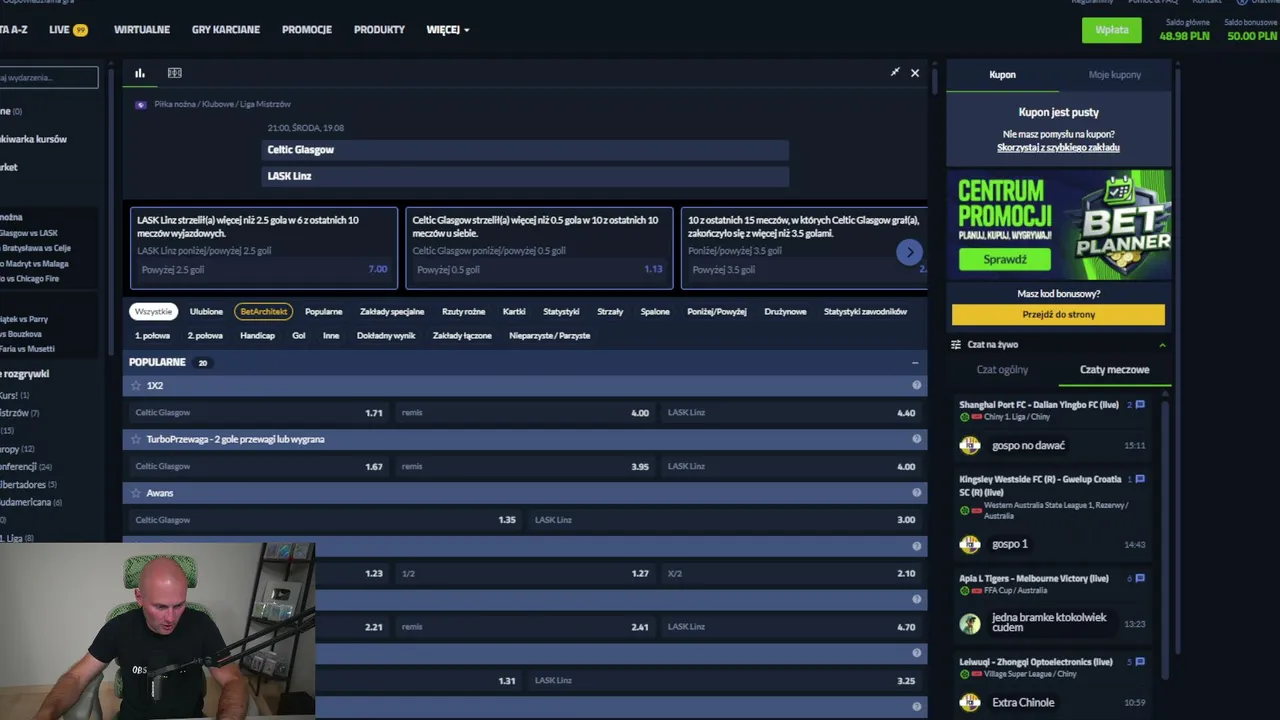Select LASK Linz to advance at 3.00
Image resolution: width=1280 pixels, height=720 pixels.
coord(725,520)
